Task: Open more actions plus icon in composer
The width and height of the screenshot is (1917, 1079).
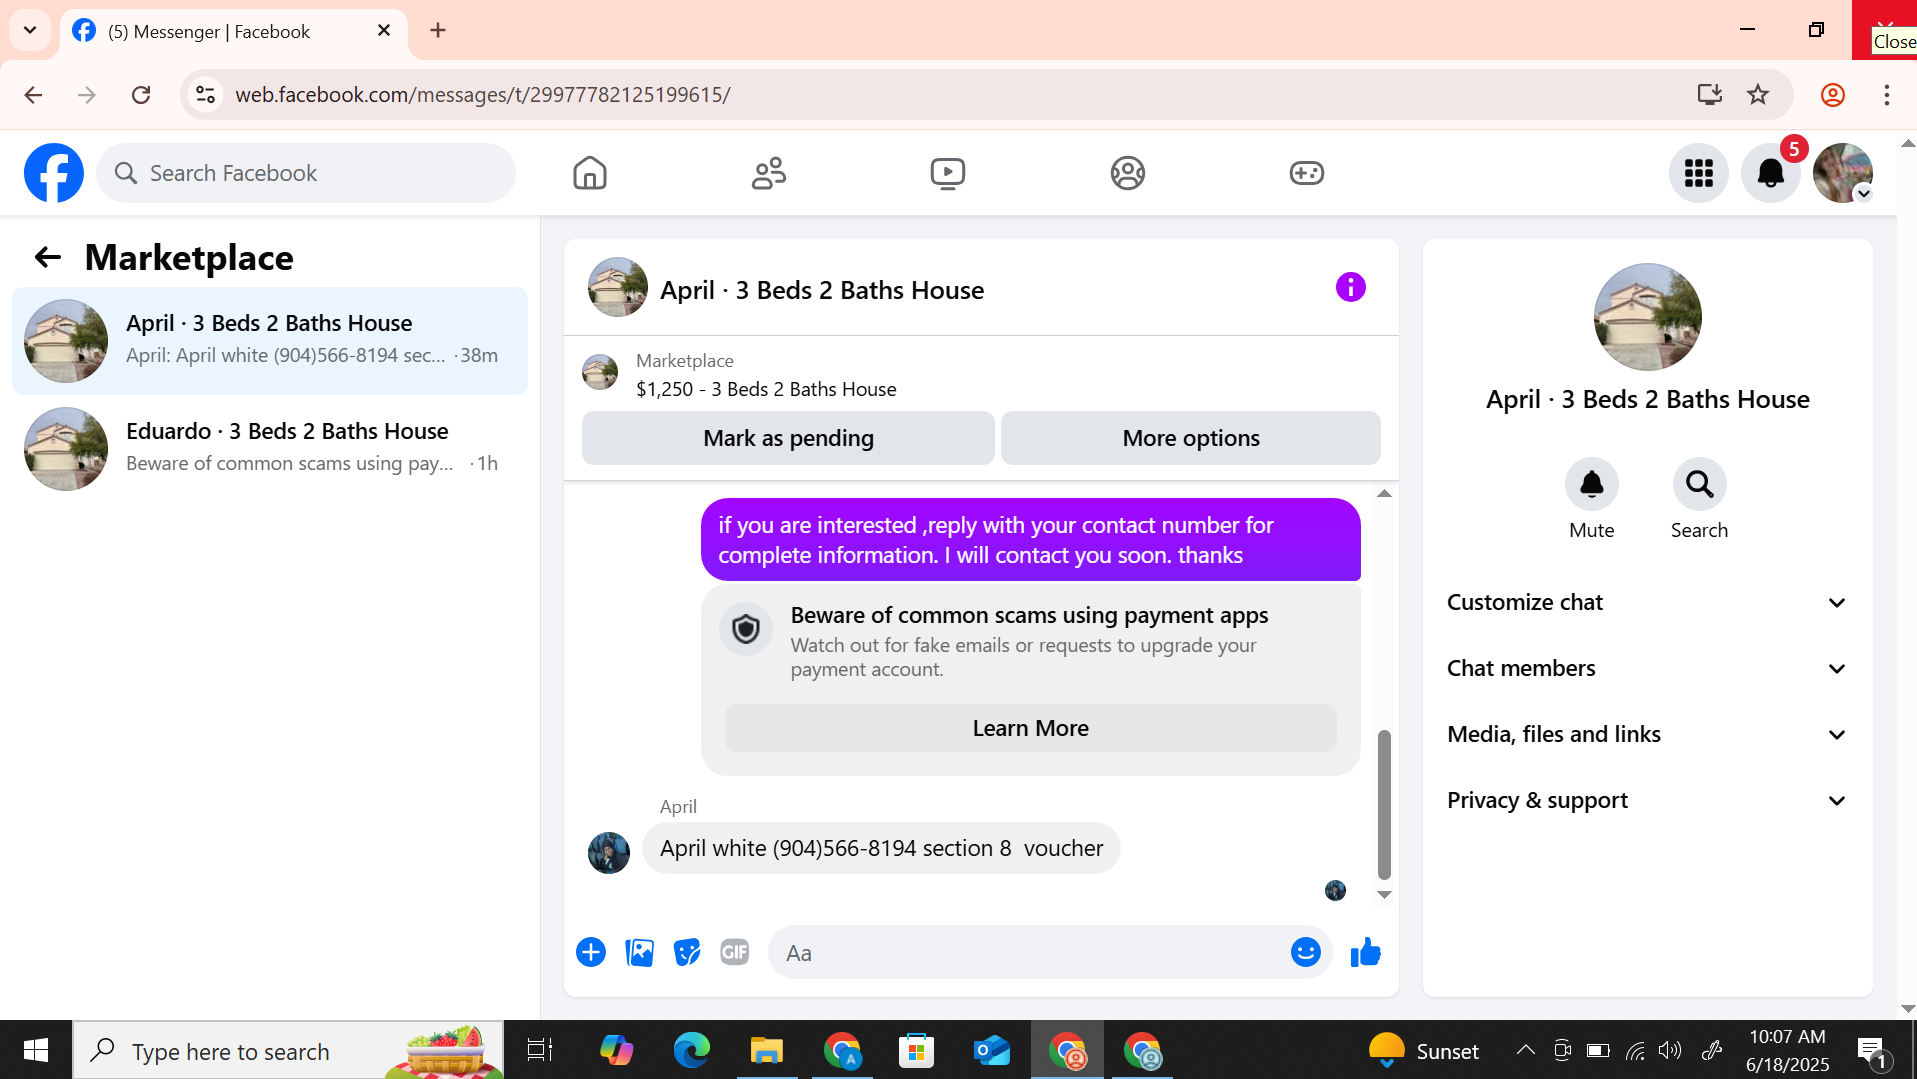Action: pyautogui.click(x=591, y=952)
